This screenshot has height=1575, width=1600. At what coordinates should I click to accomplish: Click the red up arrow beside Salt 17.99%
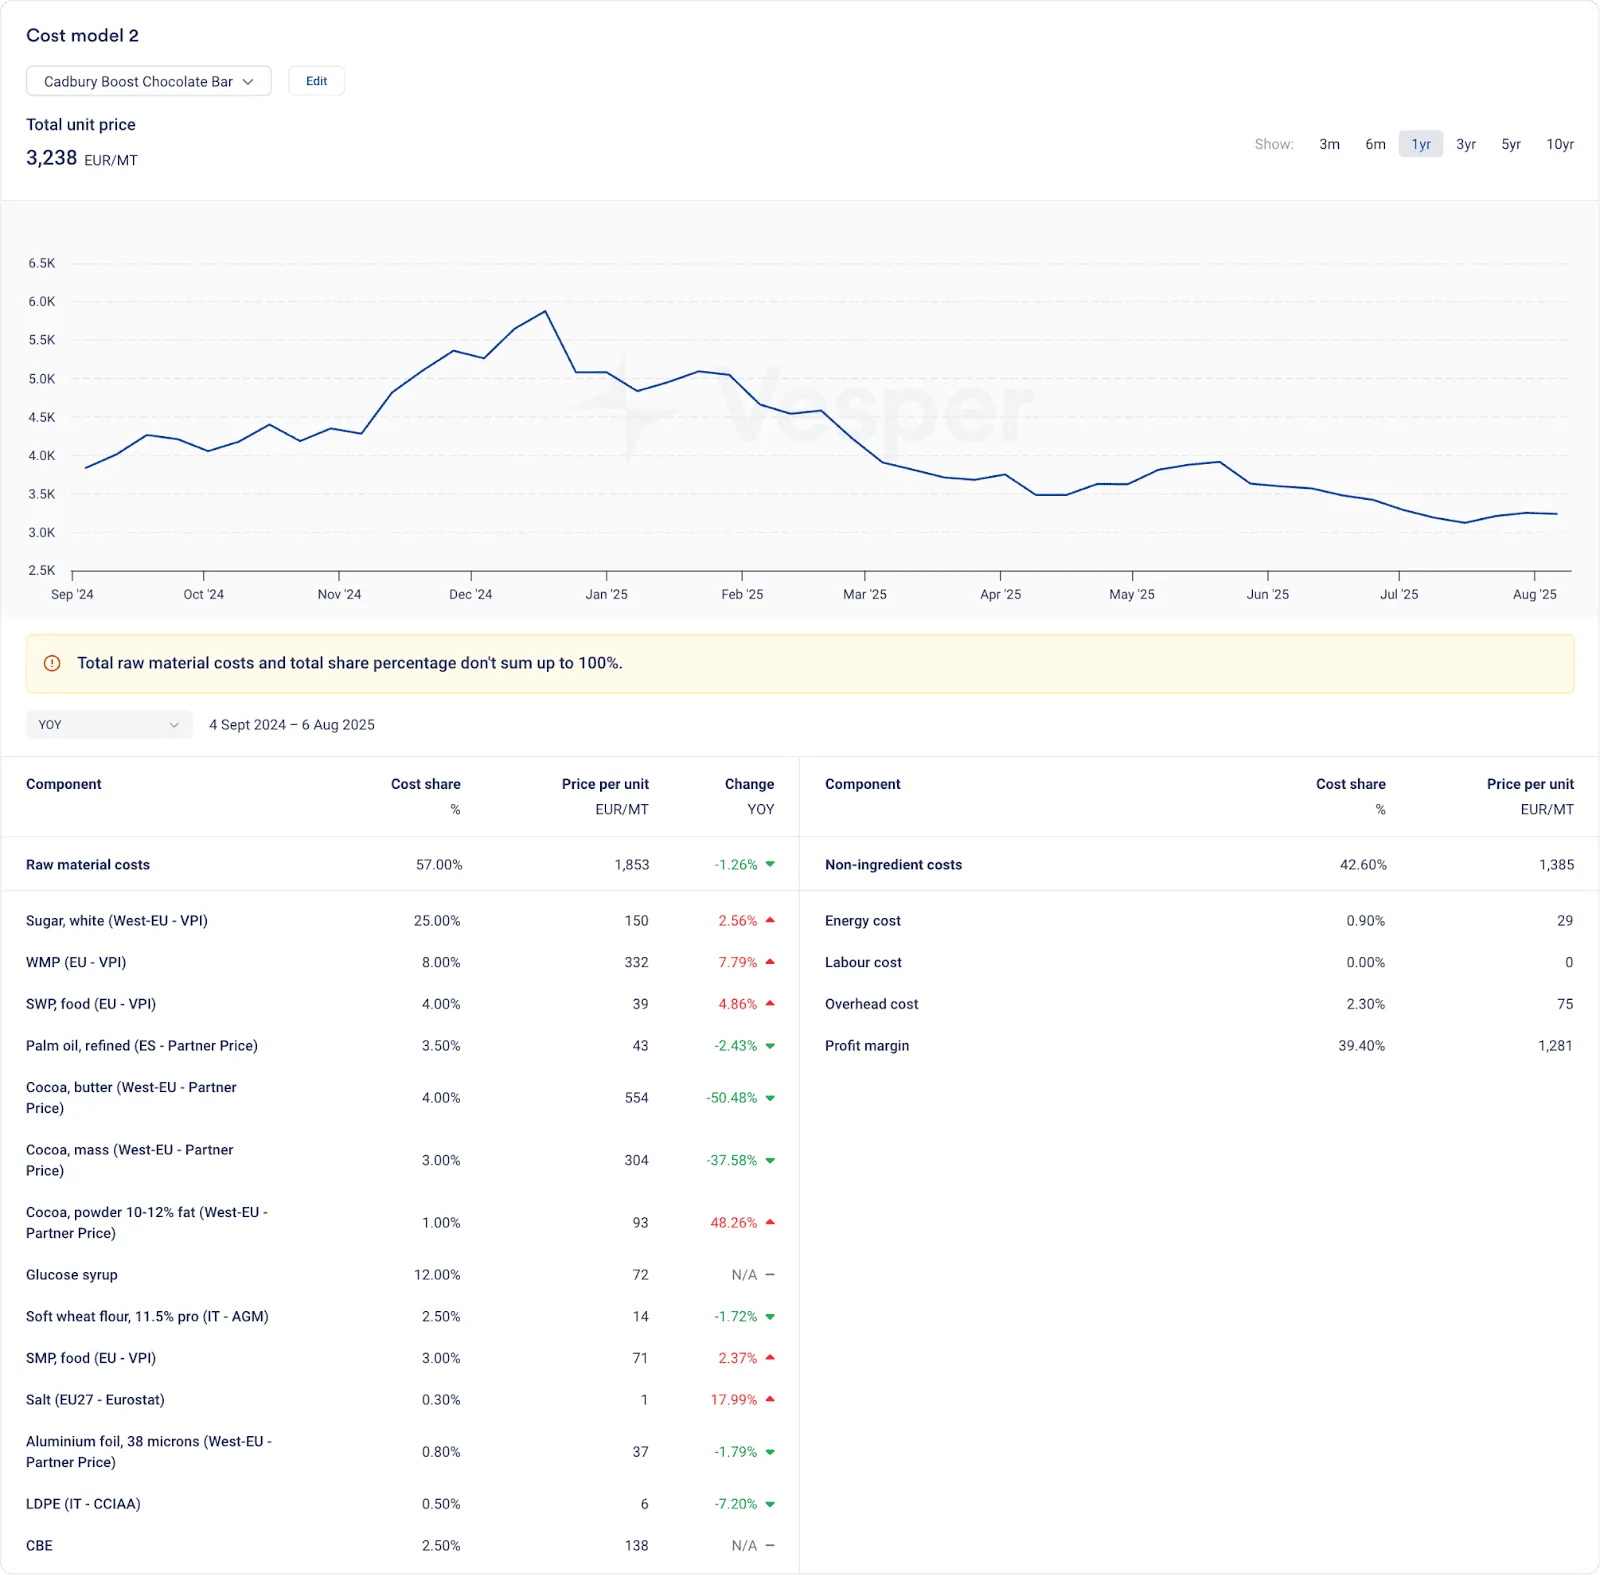[770, 1399]
